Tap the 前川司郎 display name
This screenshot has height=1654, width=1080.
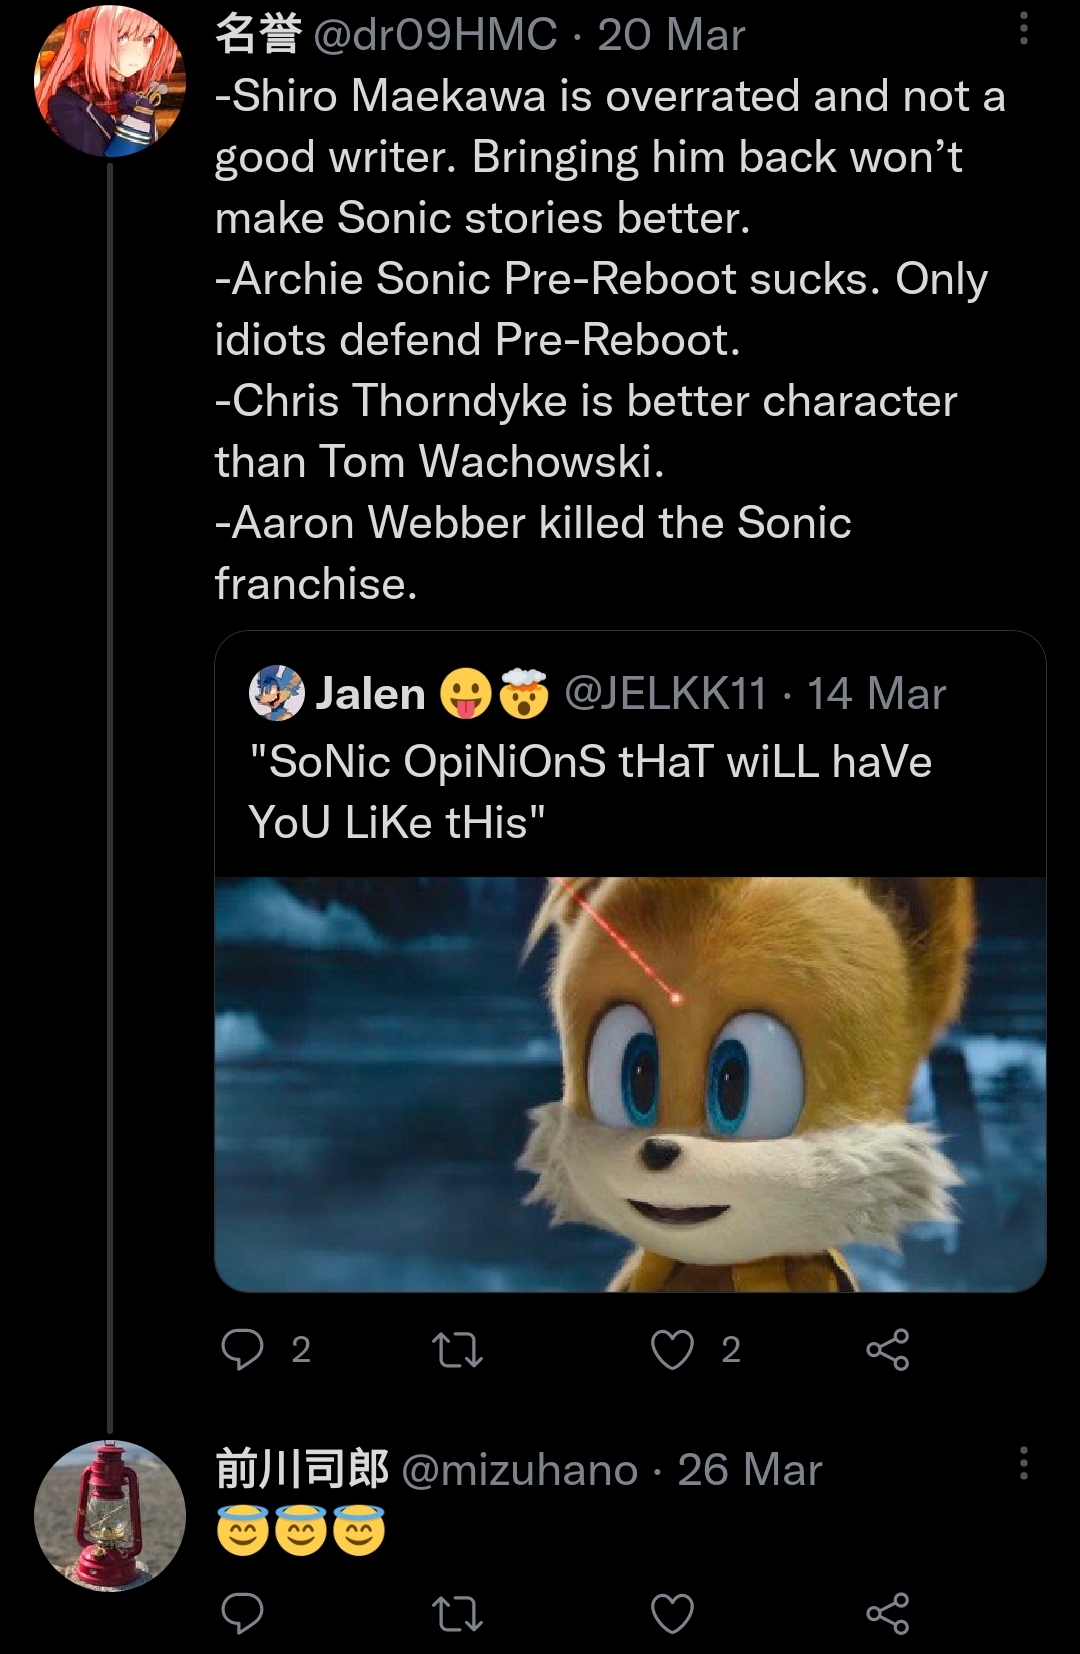coord(302,1470)
